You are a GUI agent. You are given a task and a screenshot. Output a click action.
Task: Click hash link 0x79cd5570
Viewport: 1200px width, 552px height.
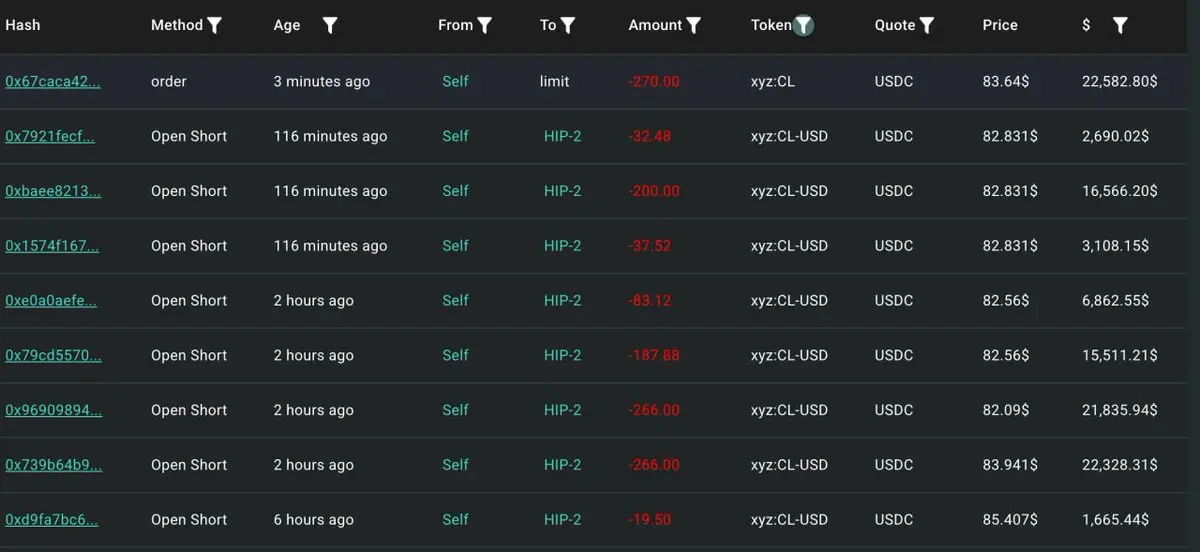click(53, 356)
